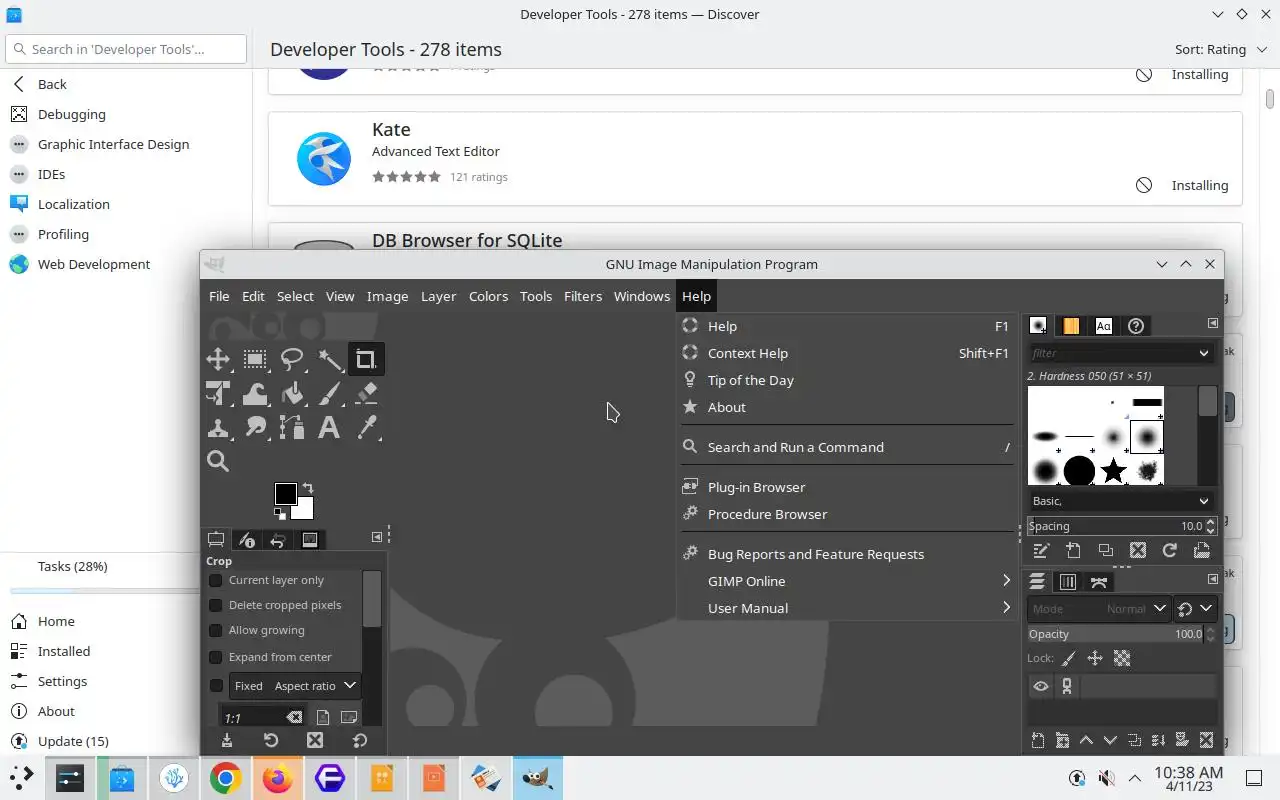
Task: Select the Zoom magnifier tool
Action: pyautogui.click(x=218, y=461)
